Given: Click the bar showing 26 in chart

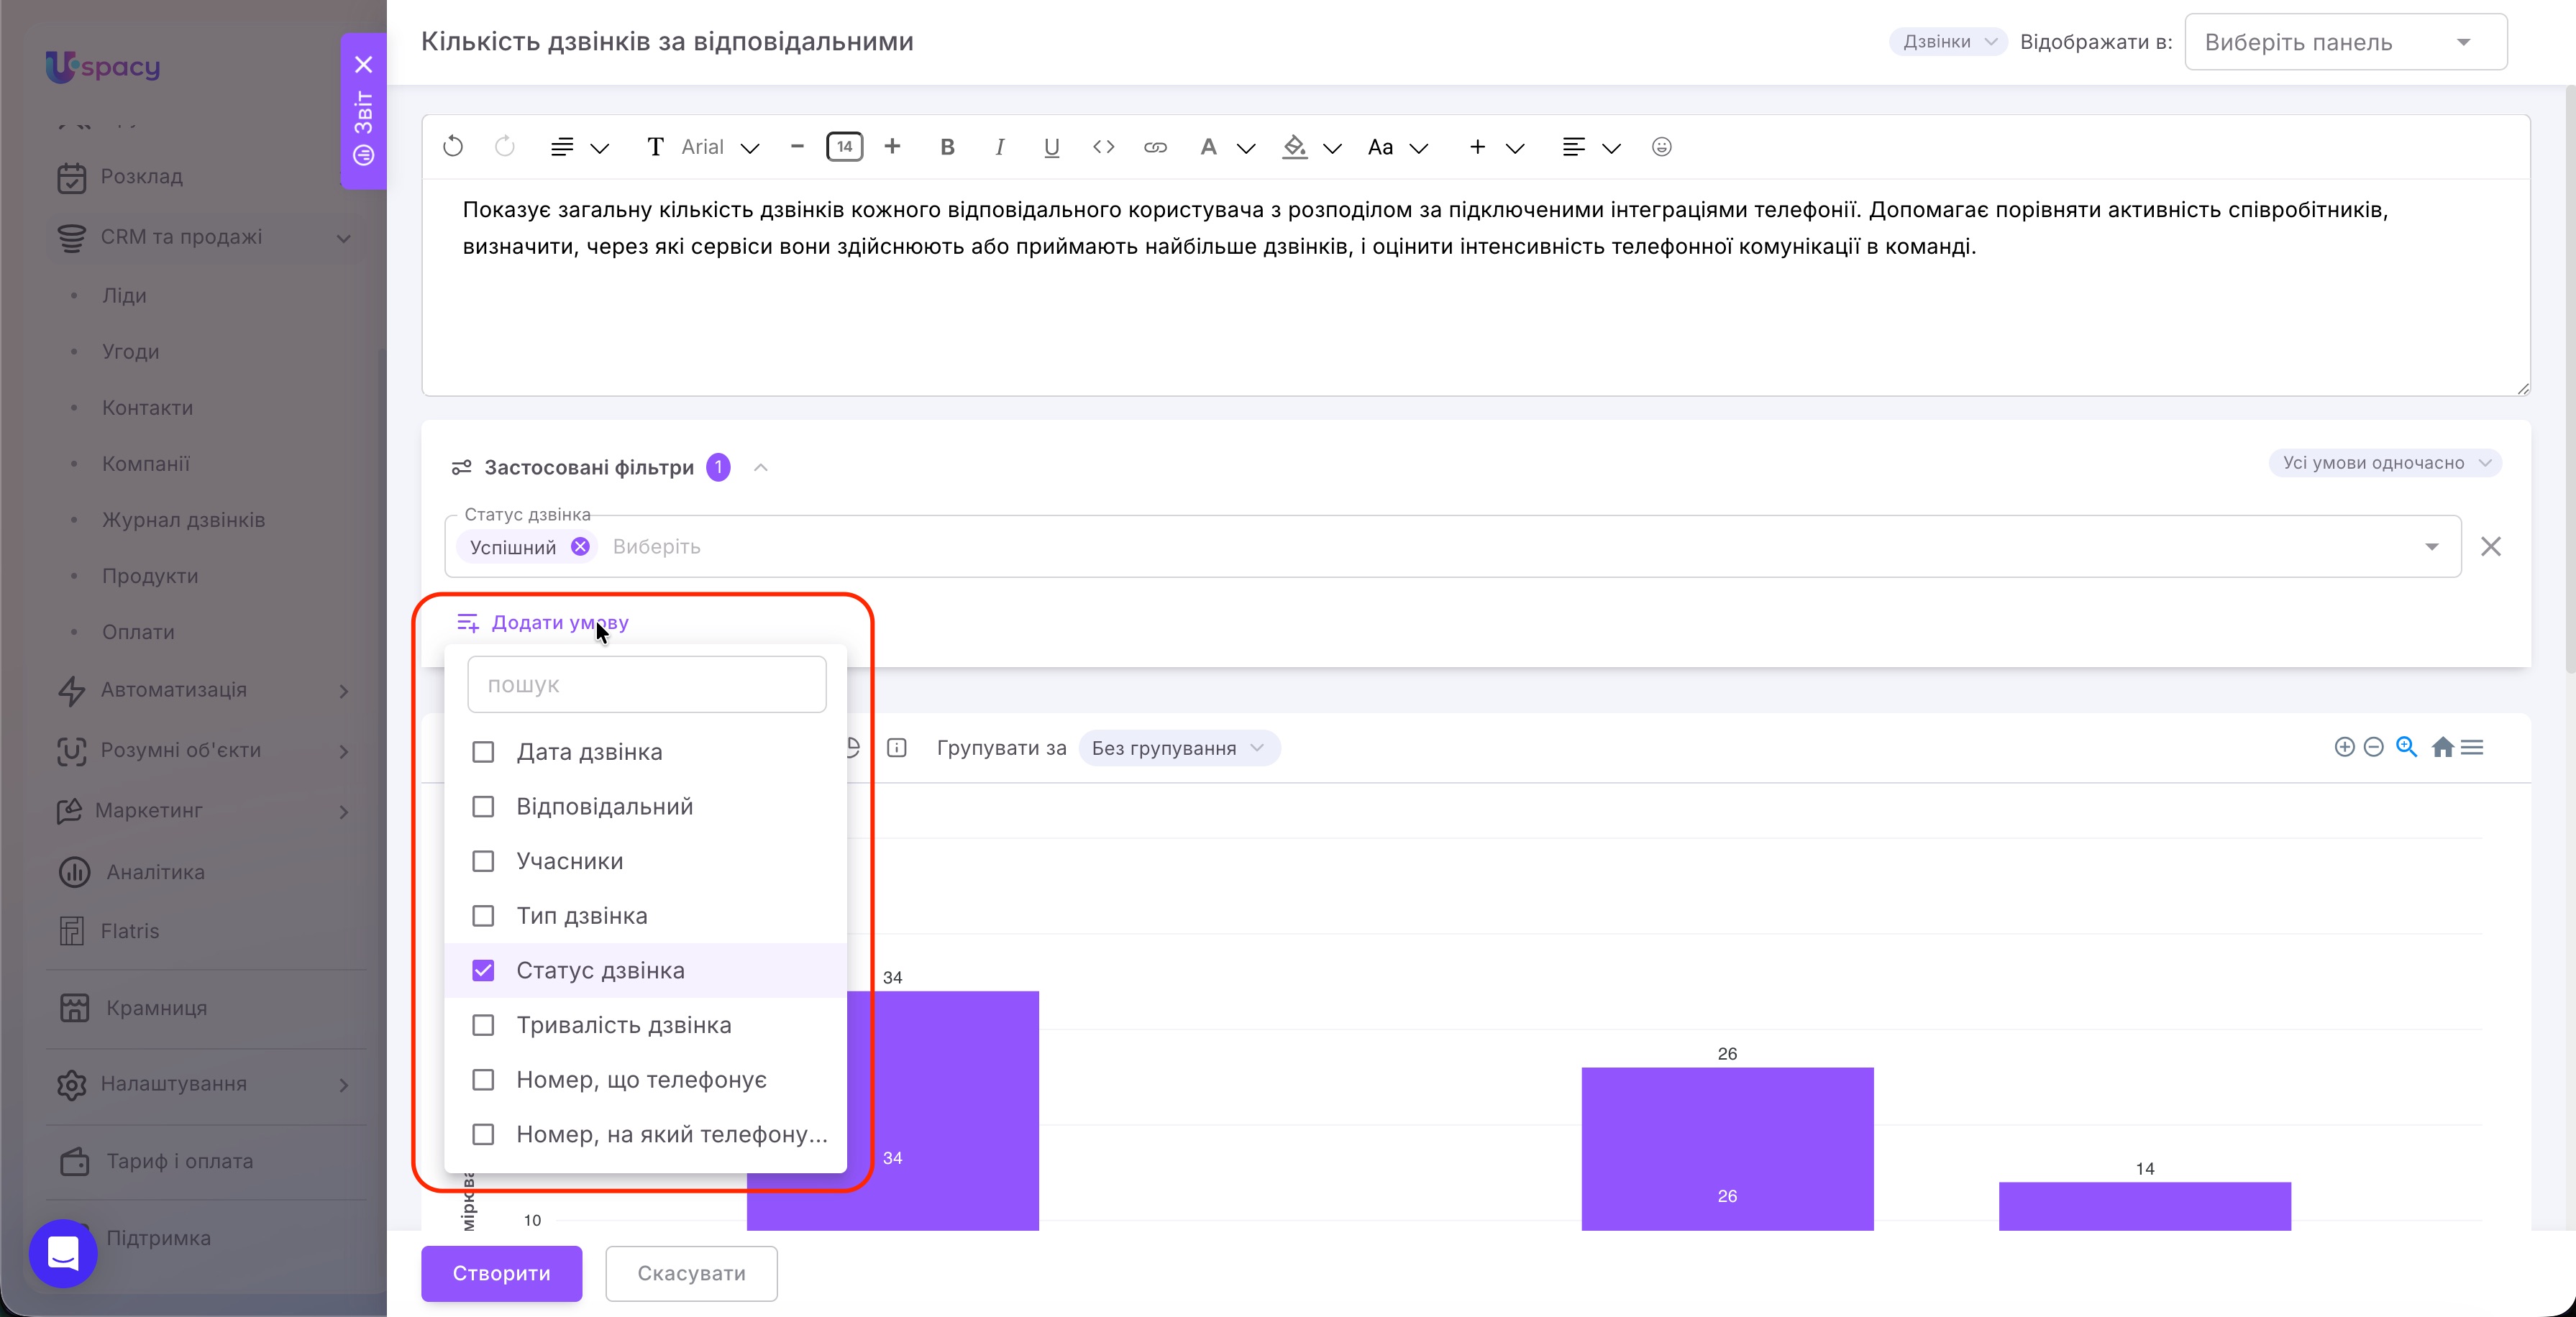Looking at the screenshot, I should pyautogui.click(x=1727, y=1148).
